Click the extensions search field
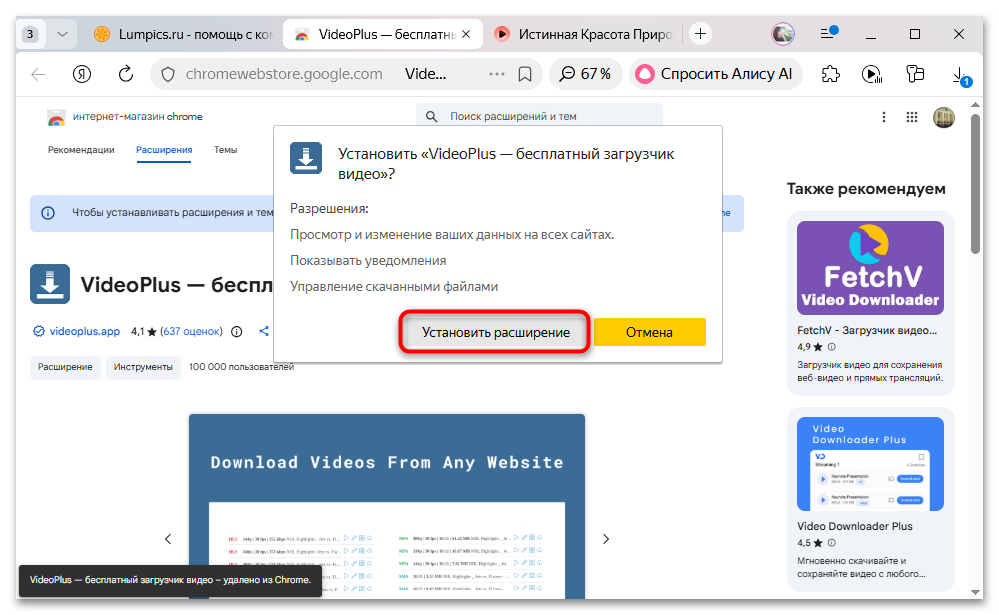 [x=540, y=117]
